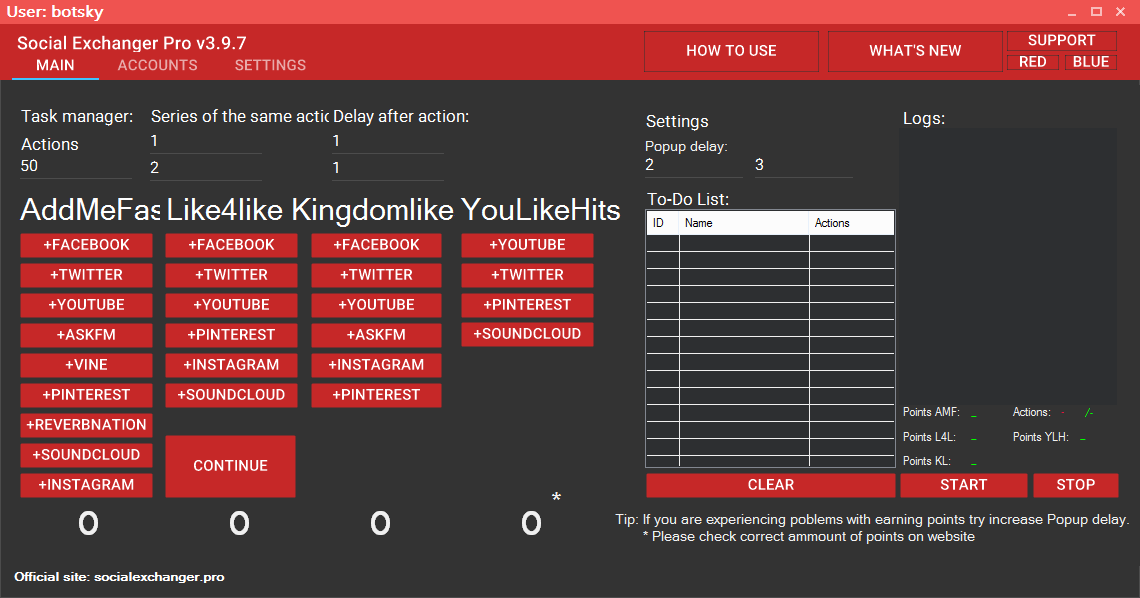Add Like4like +YOUTUBE task

(231, 305)
